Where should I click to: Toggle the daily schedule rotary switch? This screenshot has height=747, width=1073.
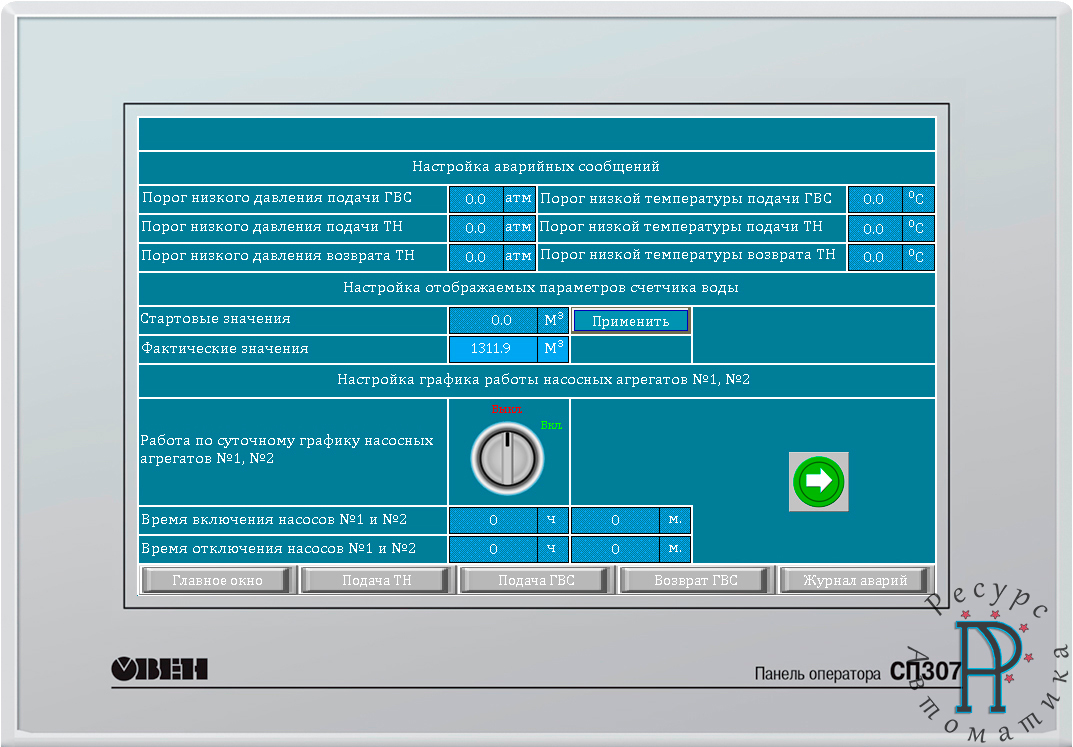point(507,459)
